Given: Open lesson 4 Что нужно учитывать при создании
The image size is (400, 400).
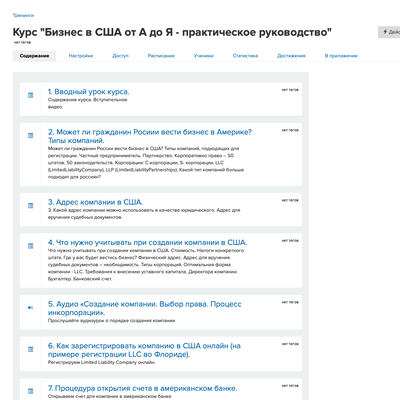Looking at the screenshot, I should (x=148, y=242).
